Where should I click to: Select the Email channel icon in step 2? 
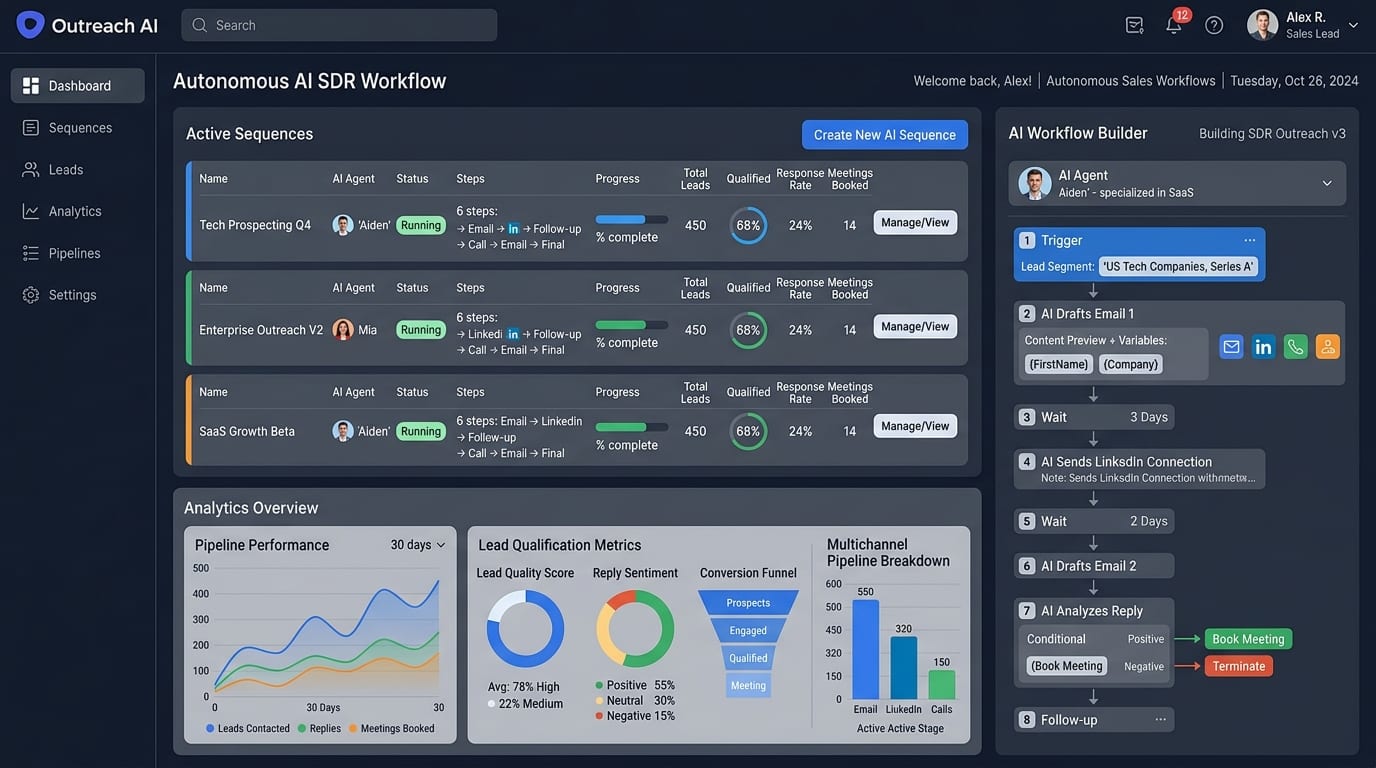[x=1232, y=347]
